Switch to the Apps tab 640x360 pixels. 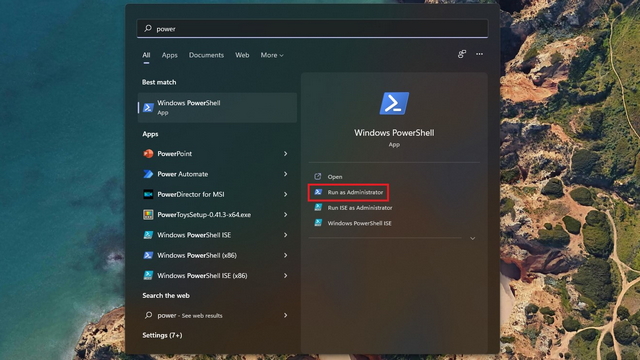[x=169, y=55]
